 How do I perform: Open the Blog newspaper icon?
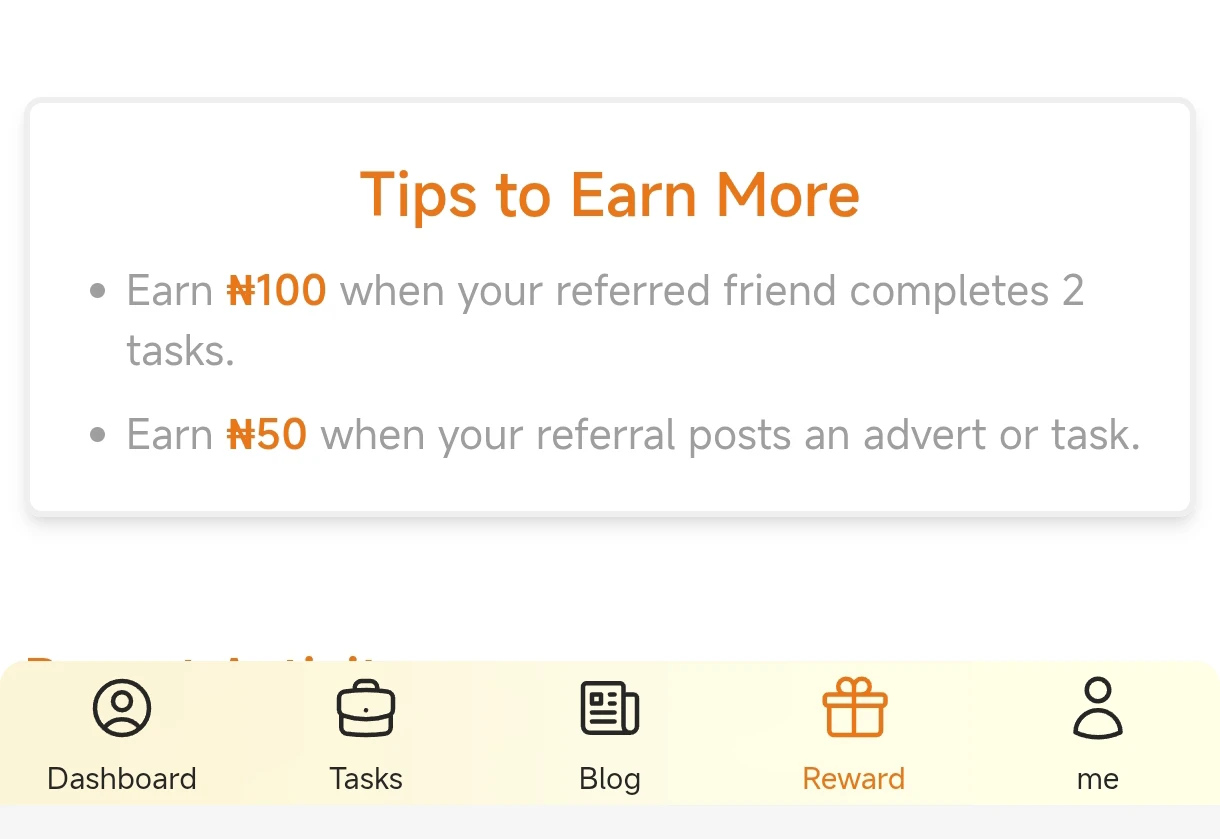610,707
